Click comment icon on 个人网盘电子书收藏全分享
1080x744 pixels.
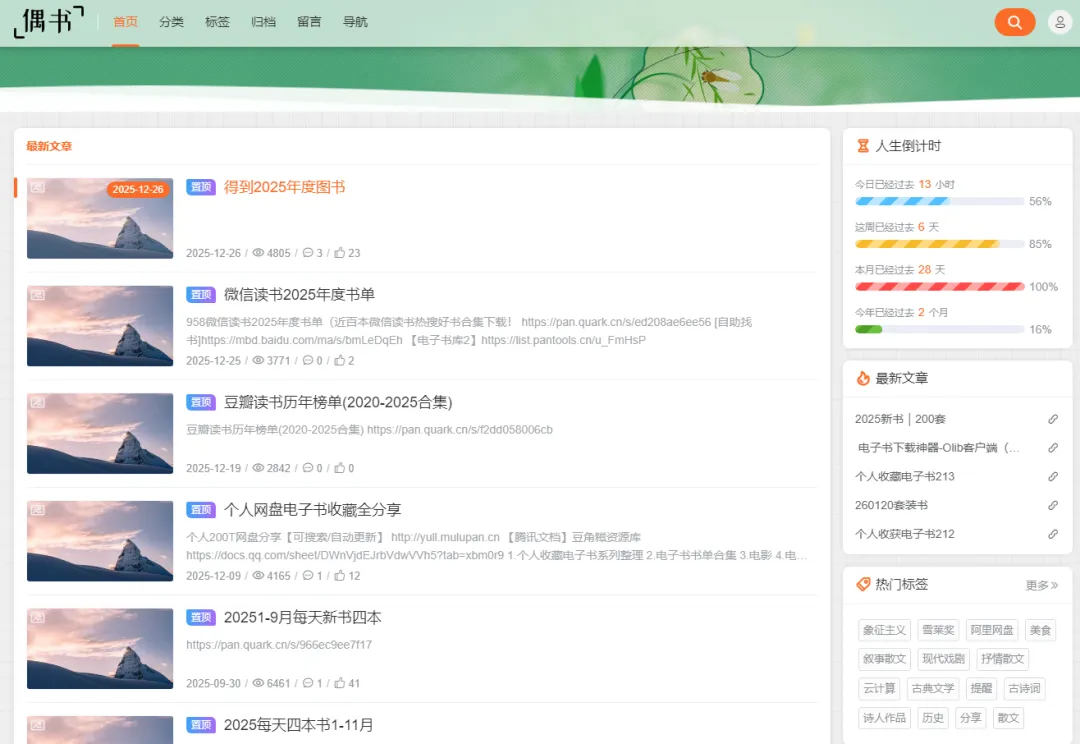[x=308, y=575]
